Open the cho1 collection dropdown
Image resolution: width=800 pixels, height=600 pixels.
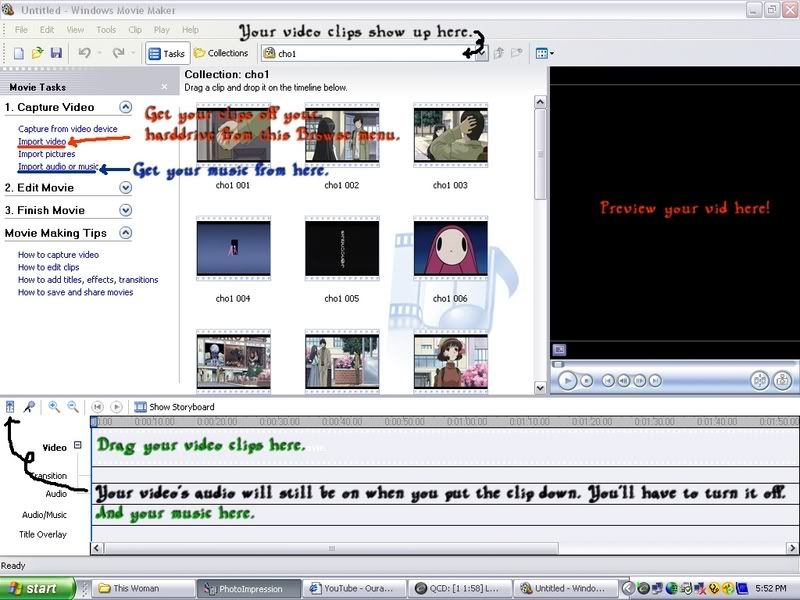point(481,54)
